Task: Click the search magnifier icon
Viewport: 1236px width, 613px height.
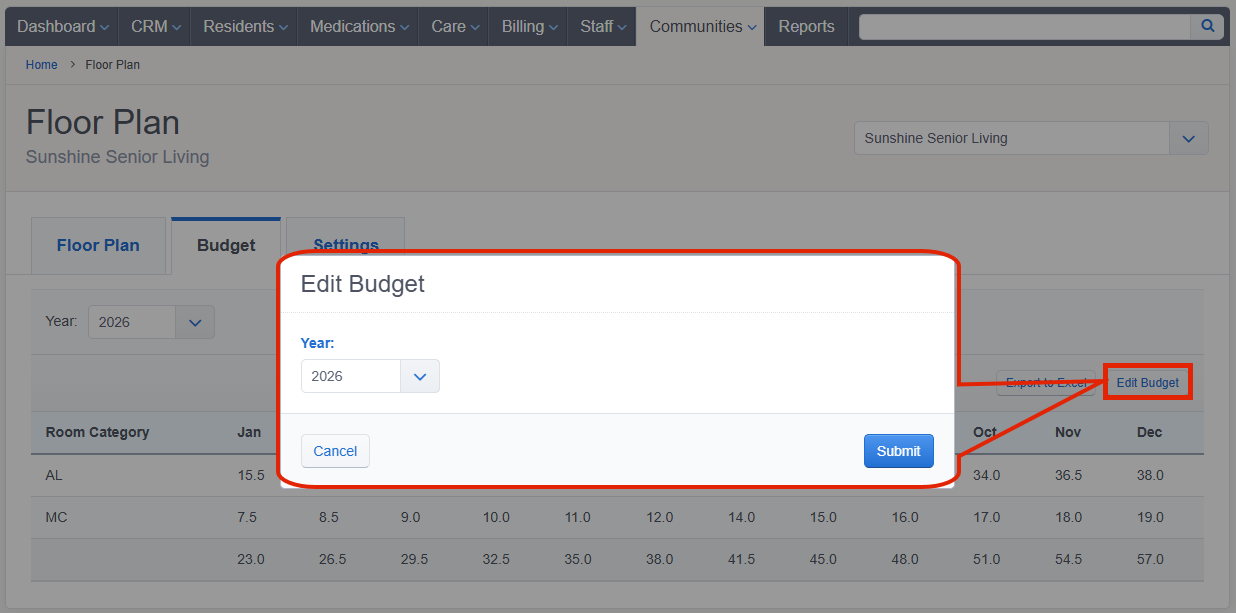Action: point(1207,27)
